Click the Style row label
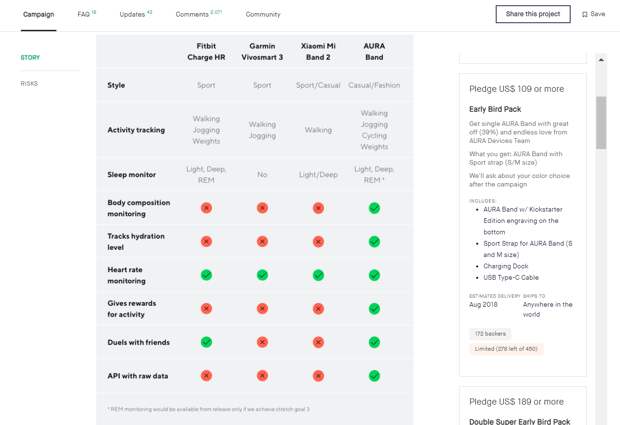The width and height of the screenshot is (620, 425). point(116,85)
